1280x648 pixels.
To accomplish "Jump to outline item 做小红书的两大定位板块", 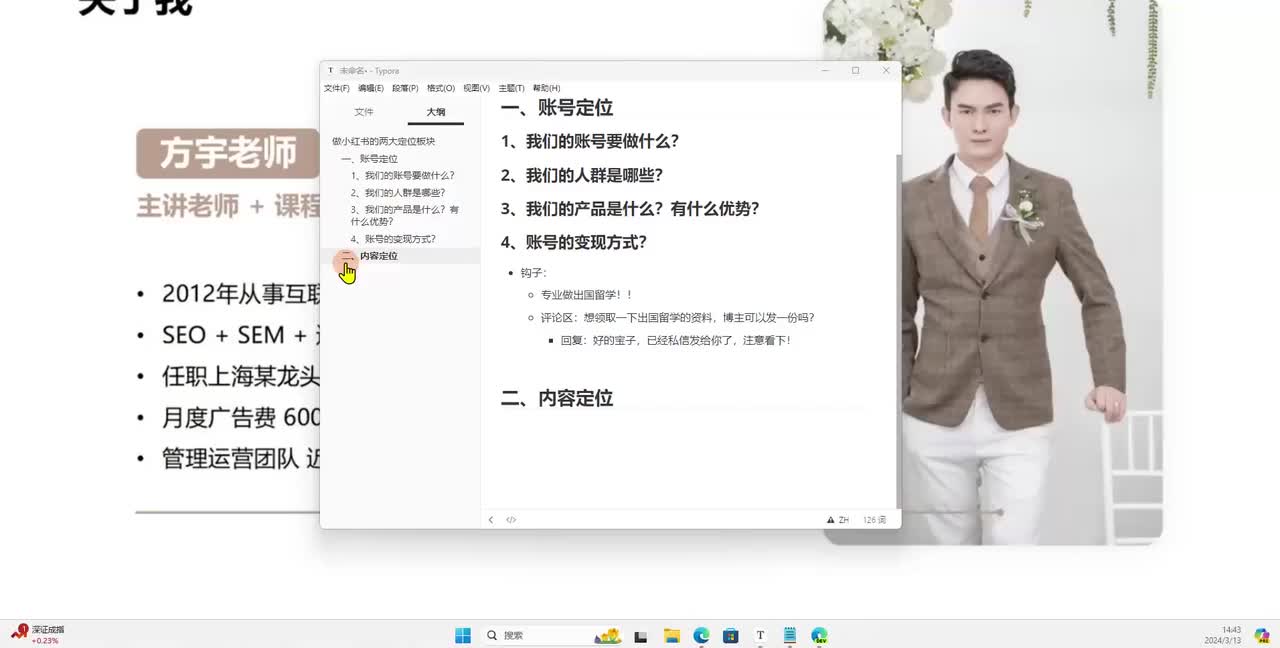I will pos(384,141).
